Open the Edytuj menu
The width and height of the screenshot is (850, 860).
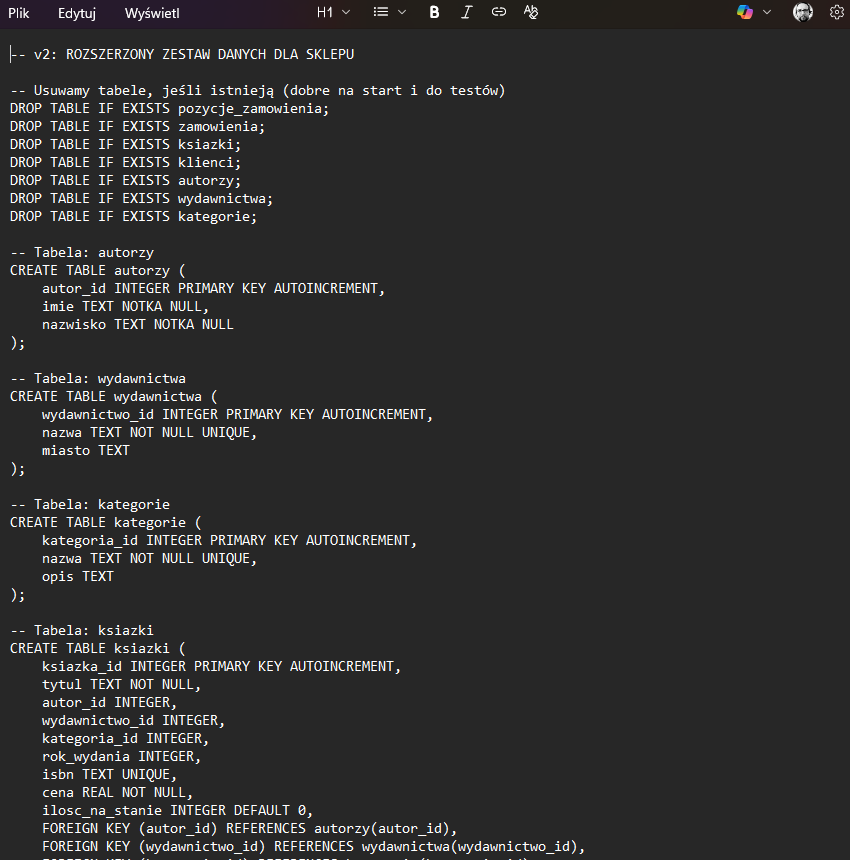pos(77,12)
